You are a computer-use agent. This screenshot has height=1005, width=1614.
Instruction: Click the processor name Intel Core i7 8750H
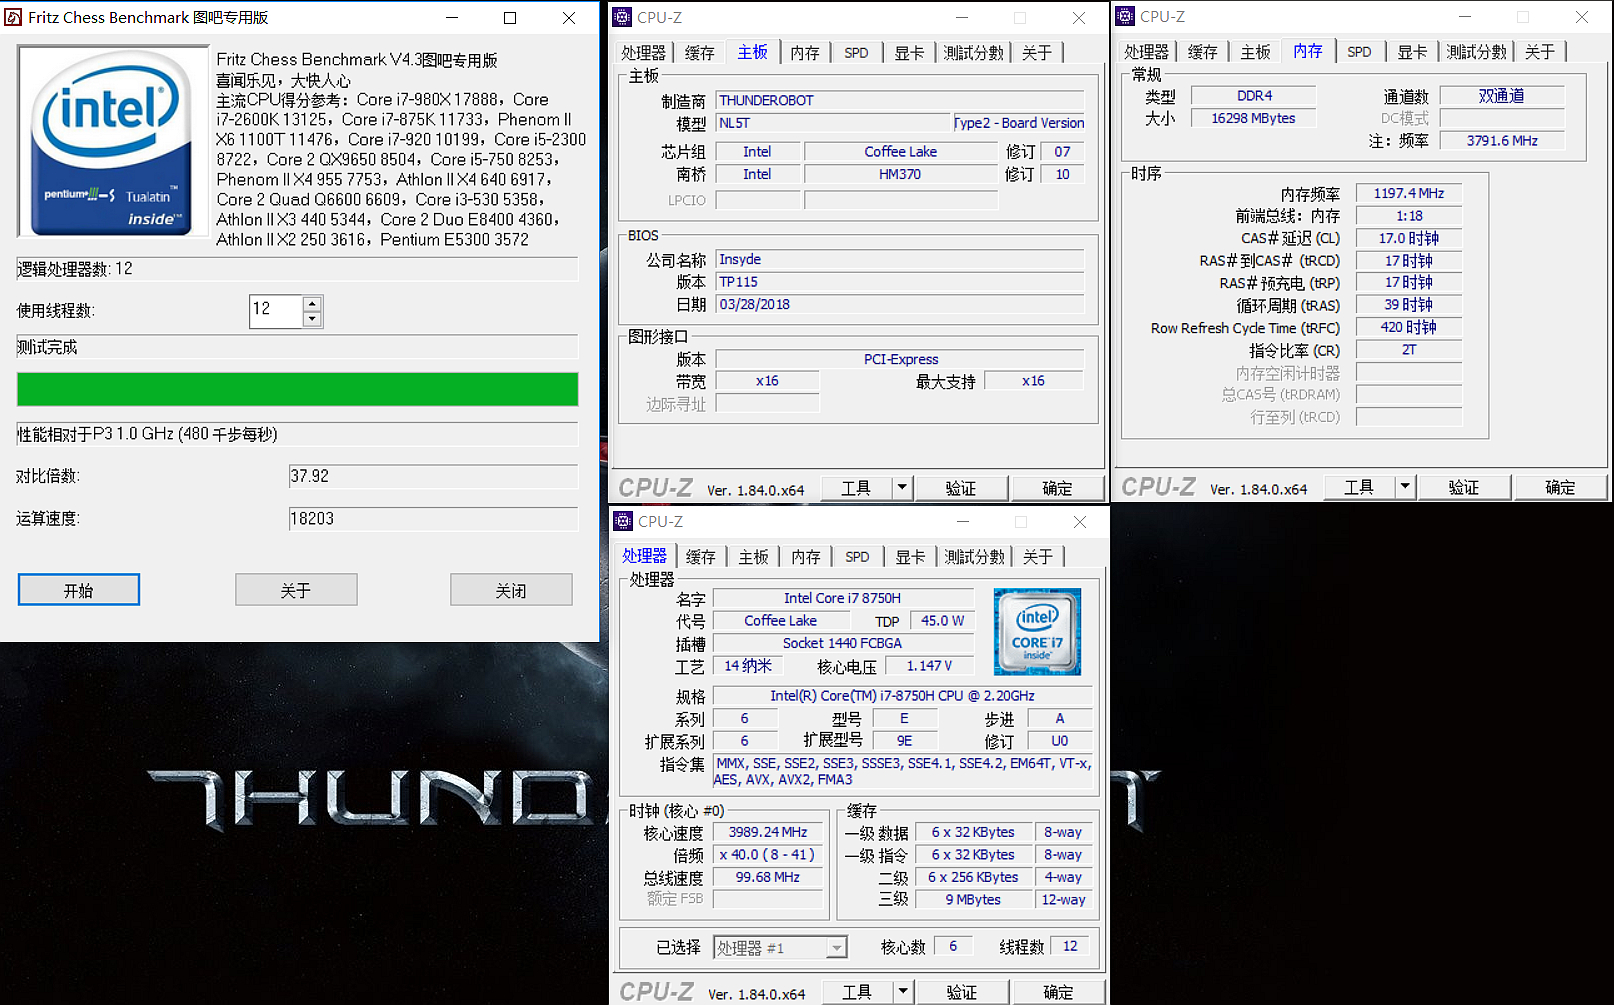[842, 598]
